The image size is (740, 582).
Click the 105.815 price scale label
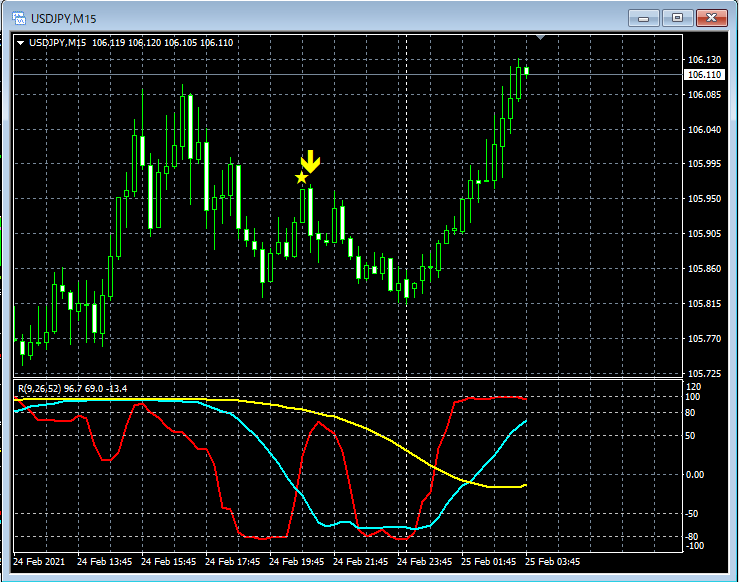[x=705, y=304]
